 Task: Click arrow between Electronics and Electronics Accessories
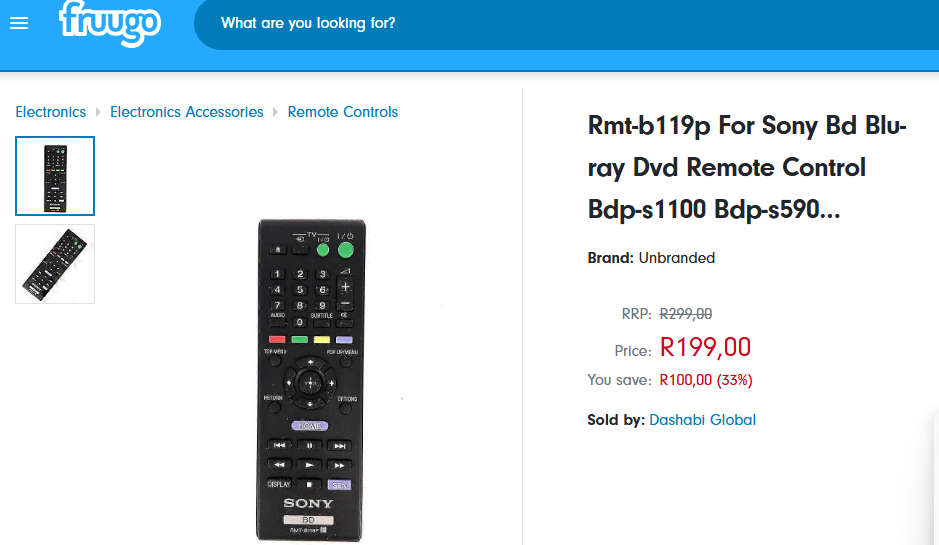[98, 112]
